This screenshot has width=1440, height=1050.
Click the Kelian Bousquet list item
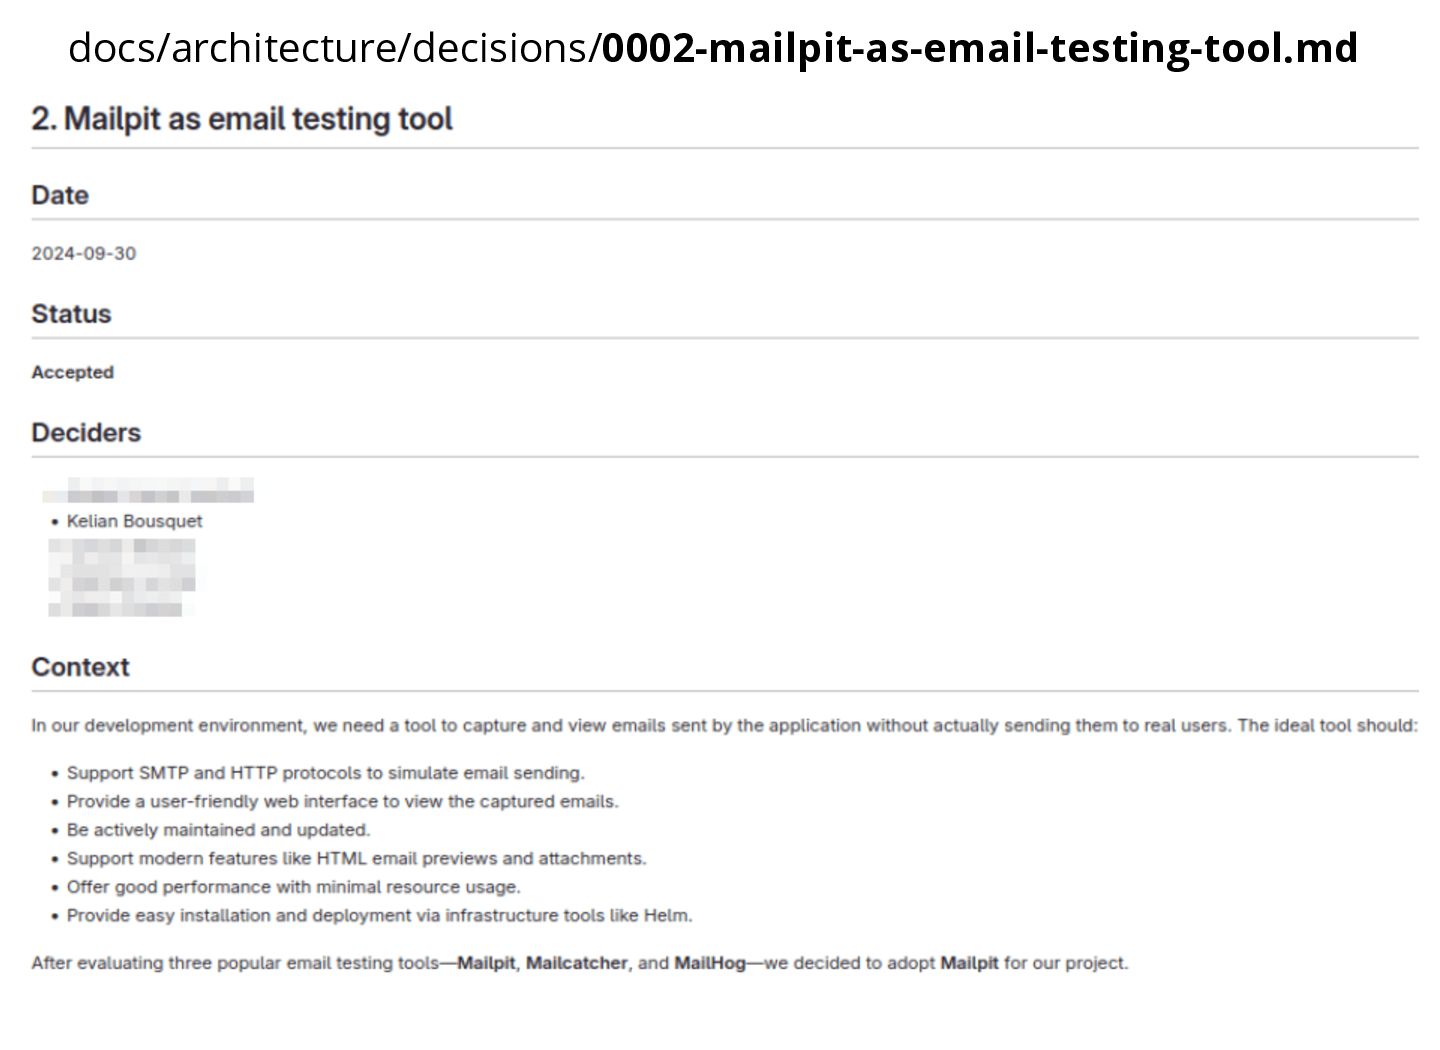tap(134, 521)
